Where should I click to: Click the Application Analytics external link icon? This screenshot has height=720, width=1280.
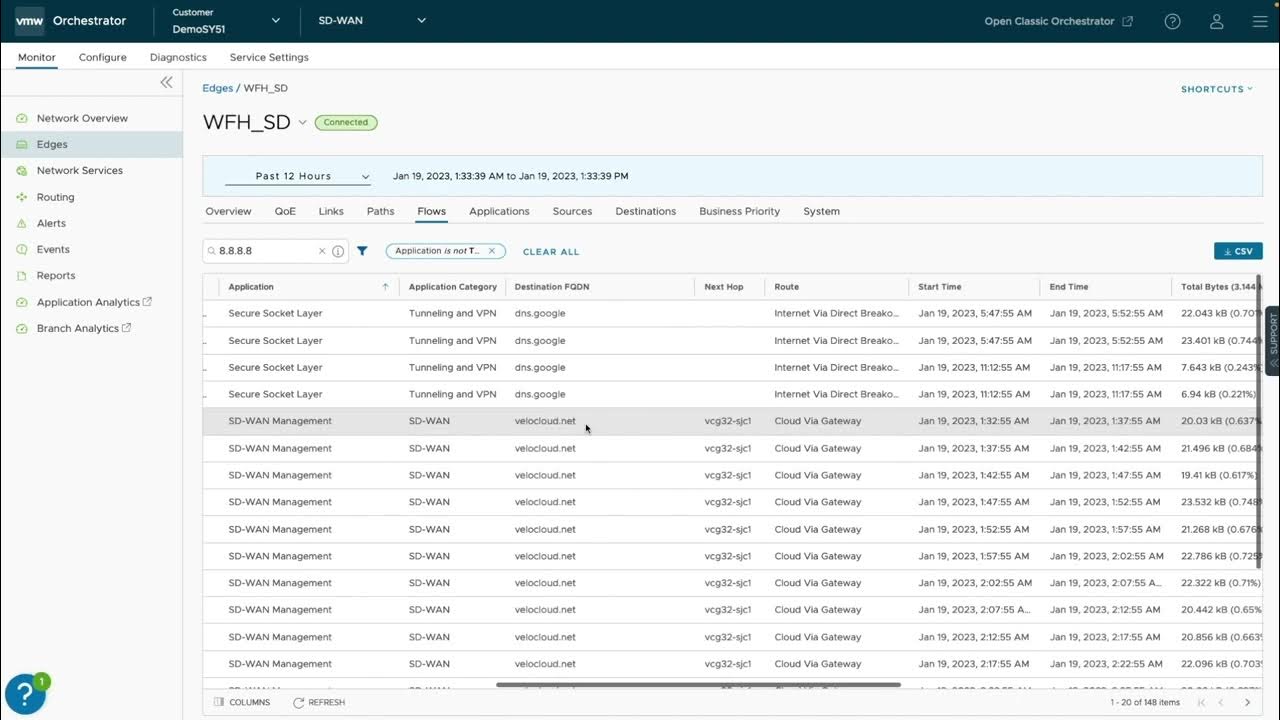[148, 301]
